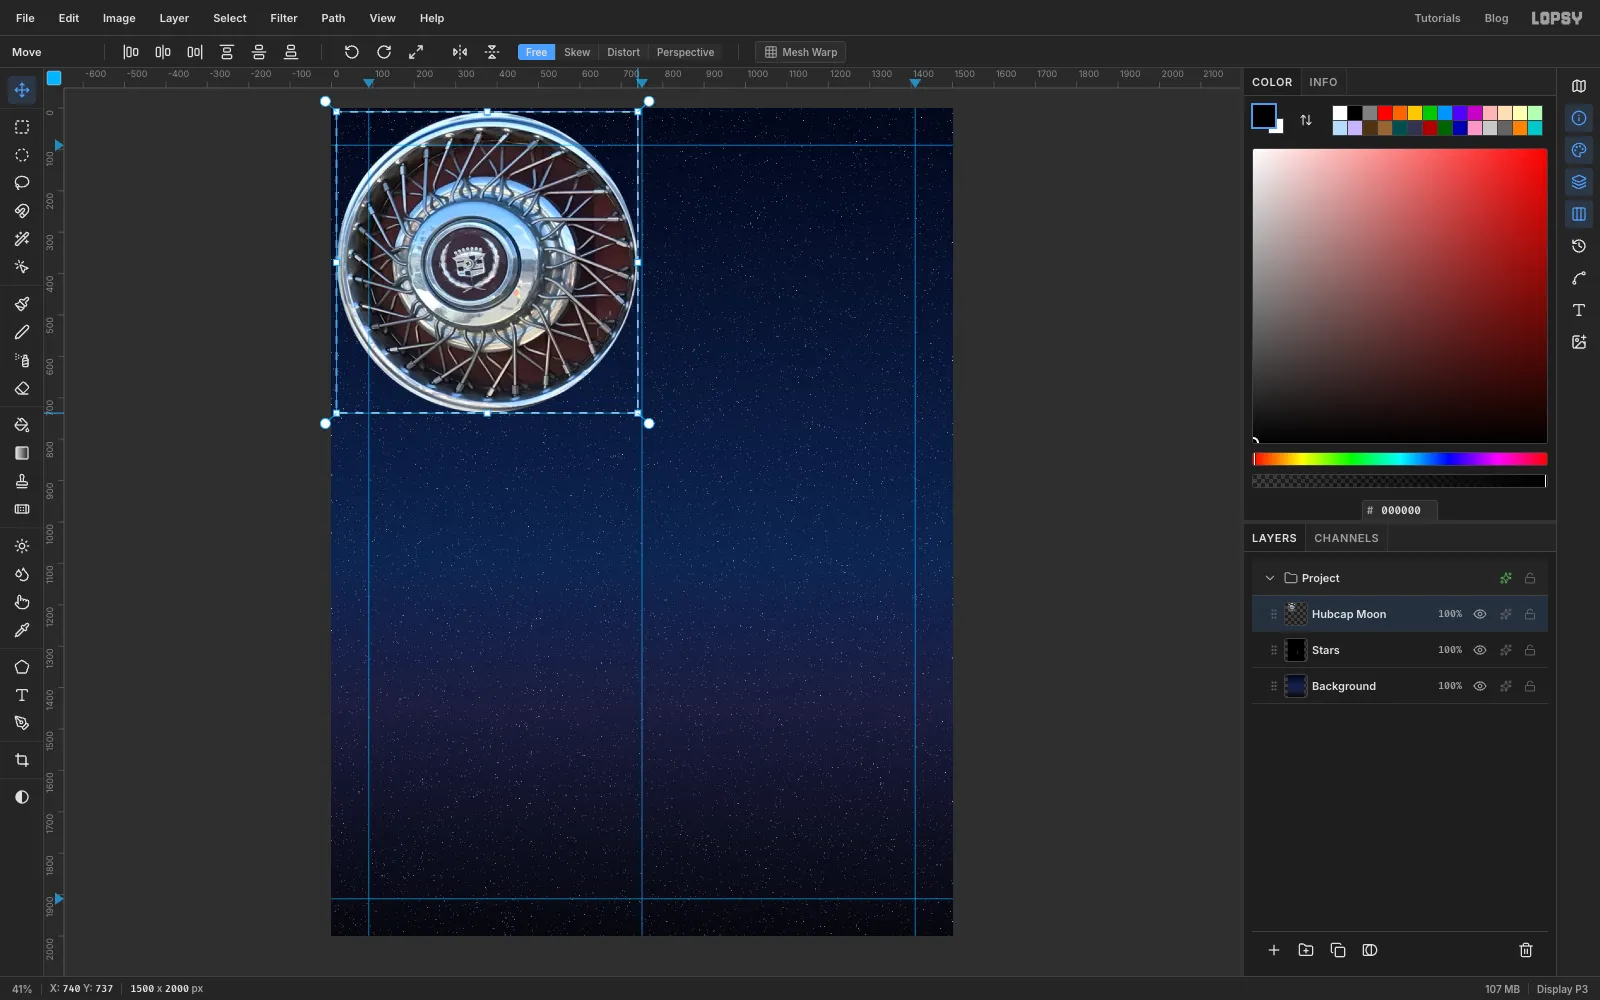Viewport: 1600px width, 1000px height.
Task: Choose the Paint Bucket fill tool
Action: coord(22,425)
